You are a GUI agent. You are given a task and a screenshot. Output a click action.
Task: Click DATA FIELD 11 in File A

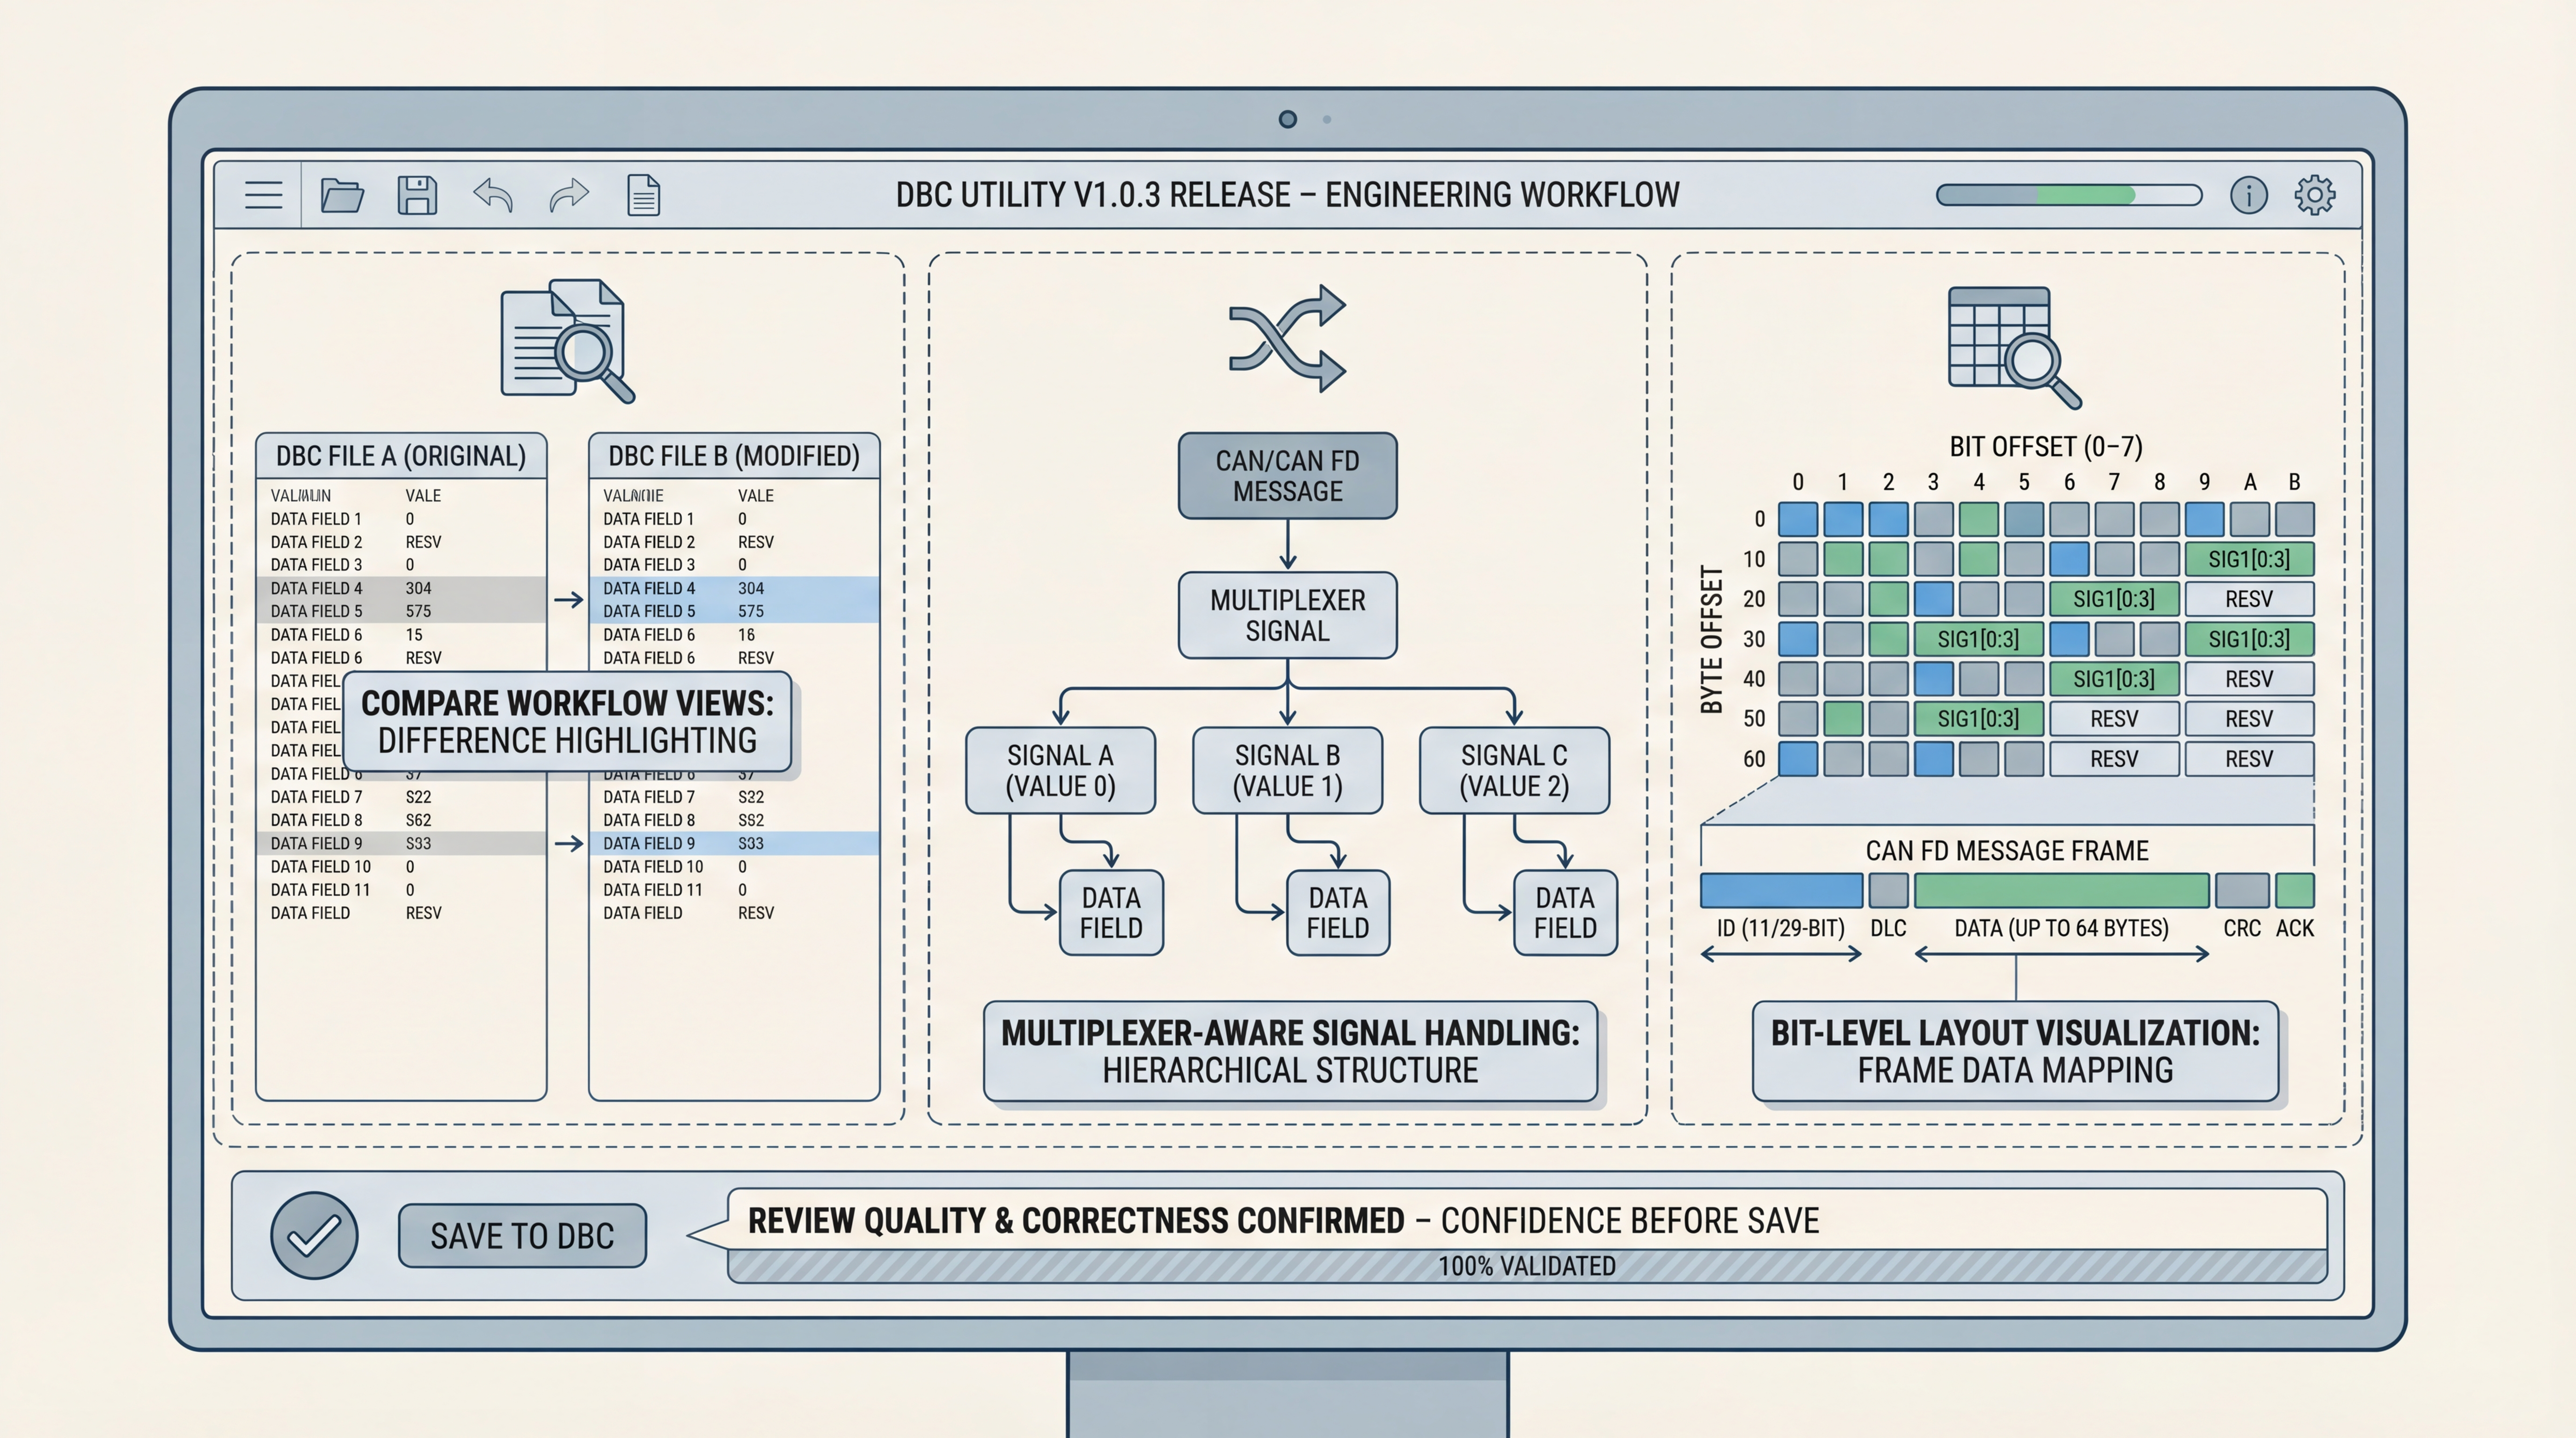pos(320,890)
